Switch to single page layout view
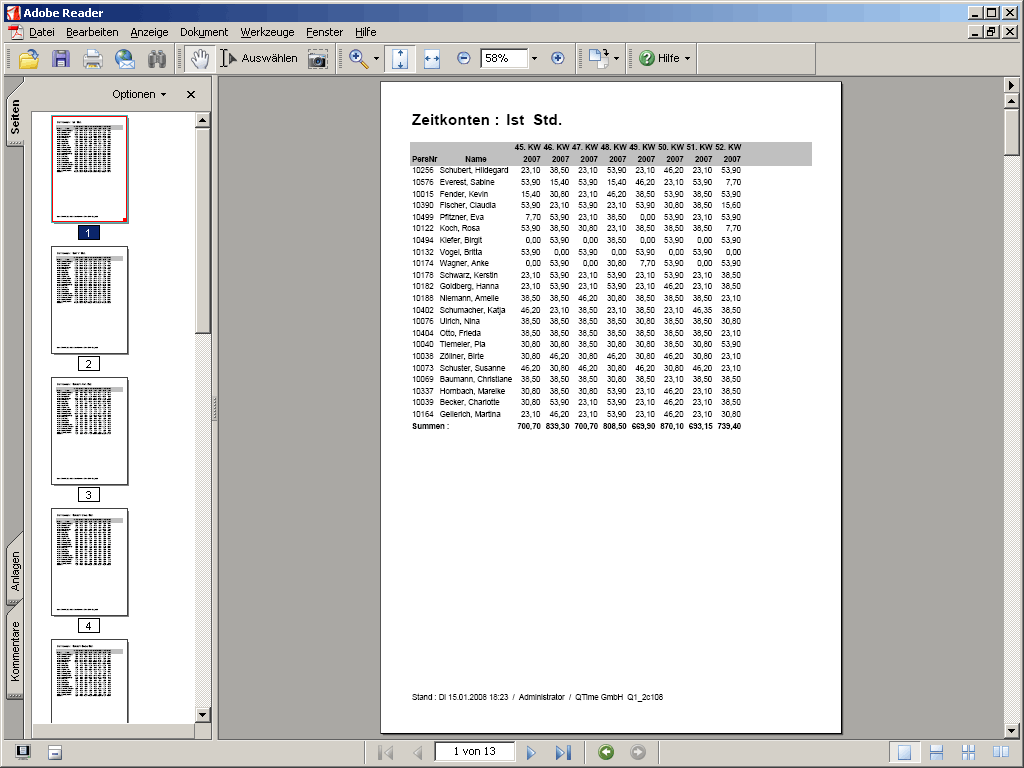This screenshot has width=1024, height=768. [904, 753]
